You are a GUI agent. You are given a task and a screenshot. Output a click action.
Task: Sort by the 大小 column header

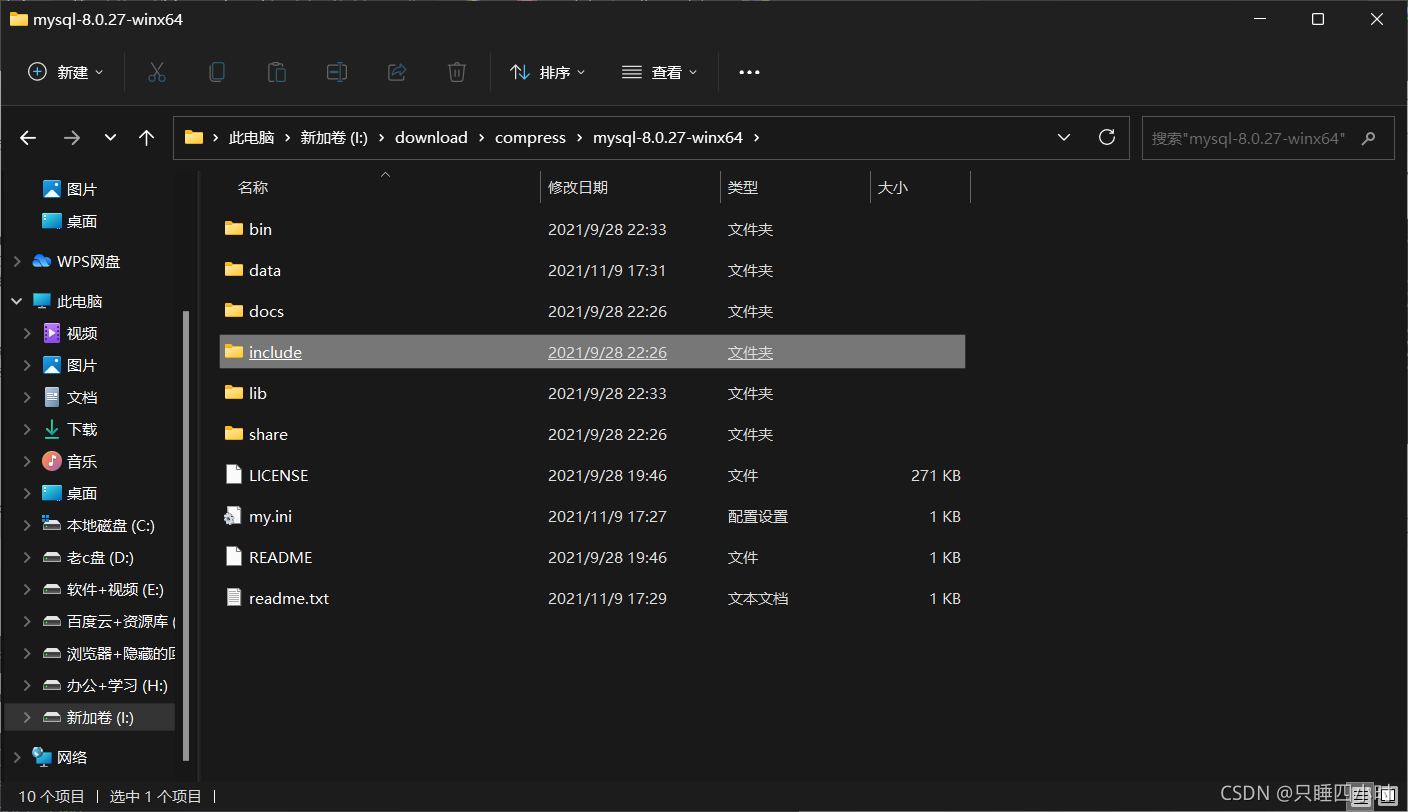(893, 187)
